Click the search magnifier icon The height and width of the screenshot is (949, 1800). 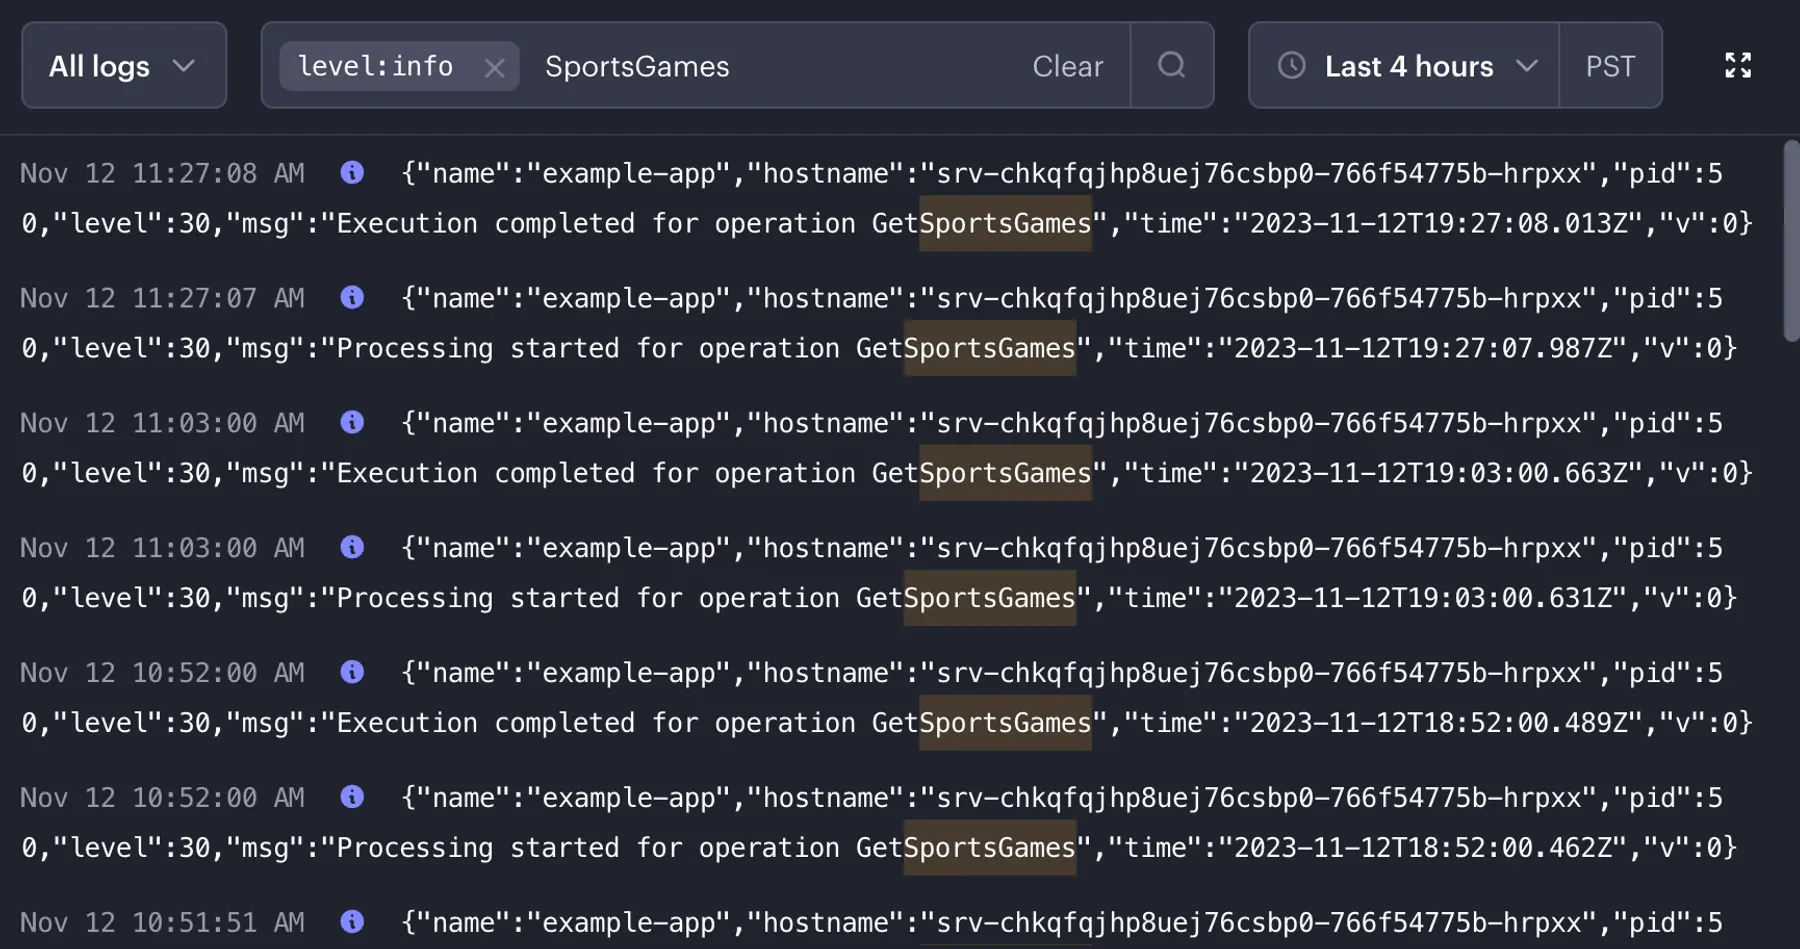click(x=1171, y=65)
